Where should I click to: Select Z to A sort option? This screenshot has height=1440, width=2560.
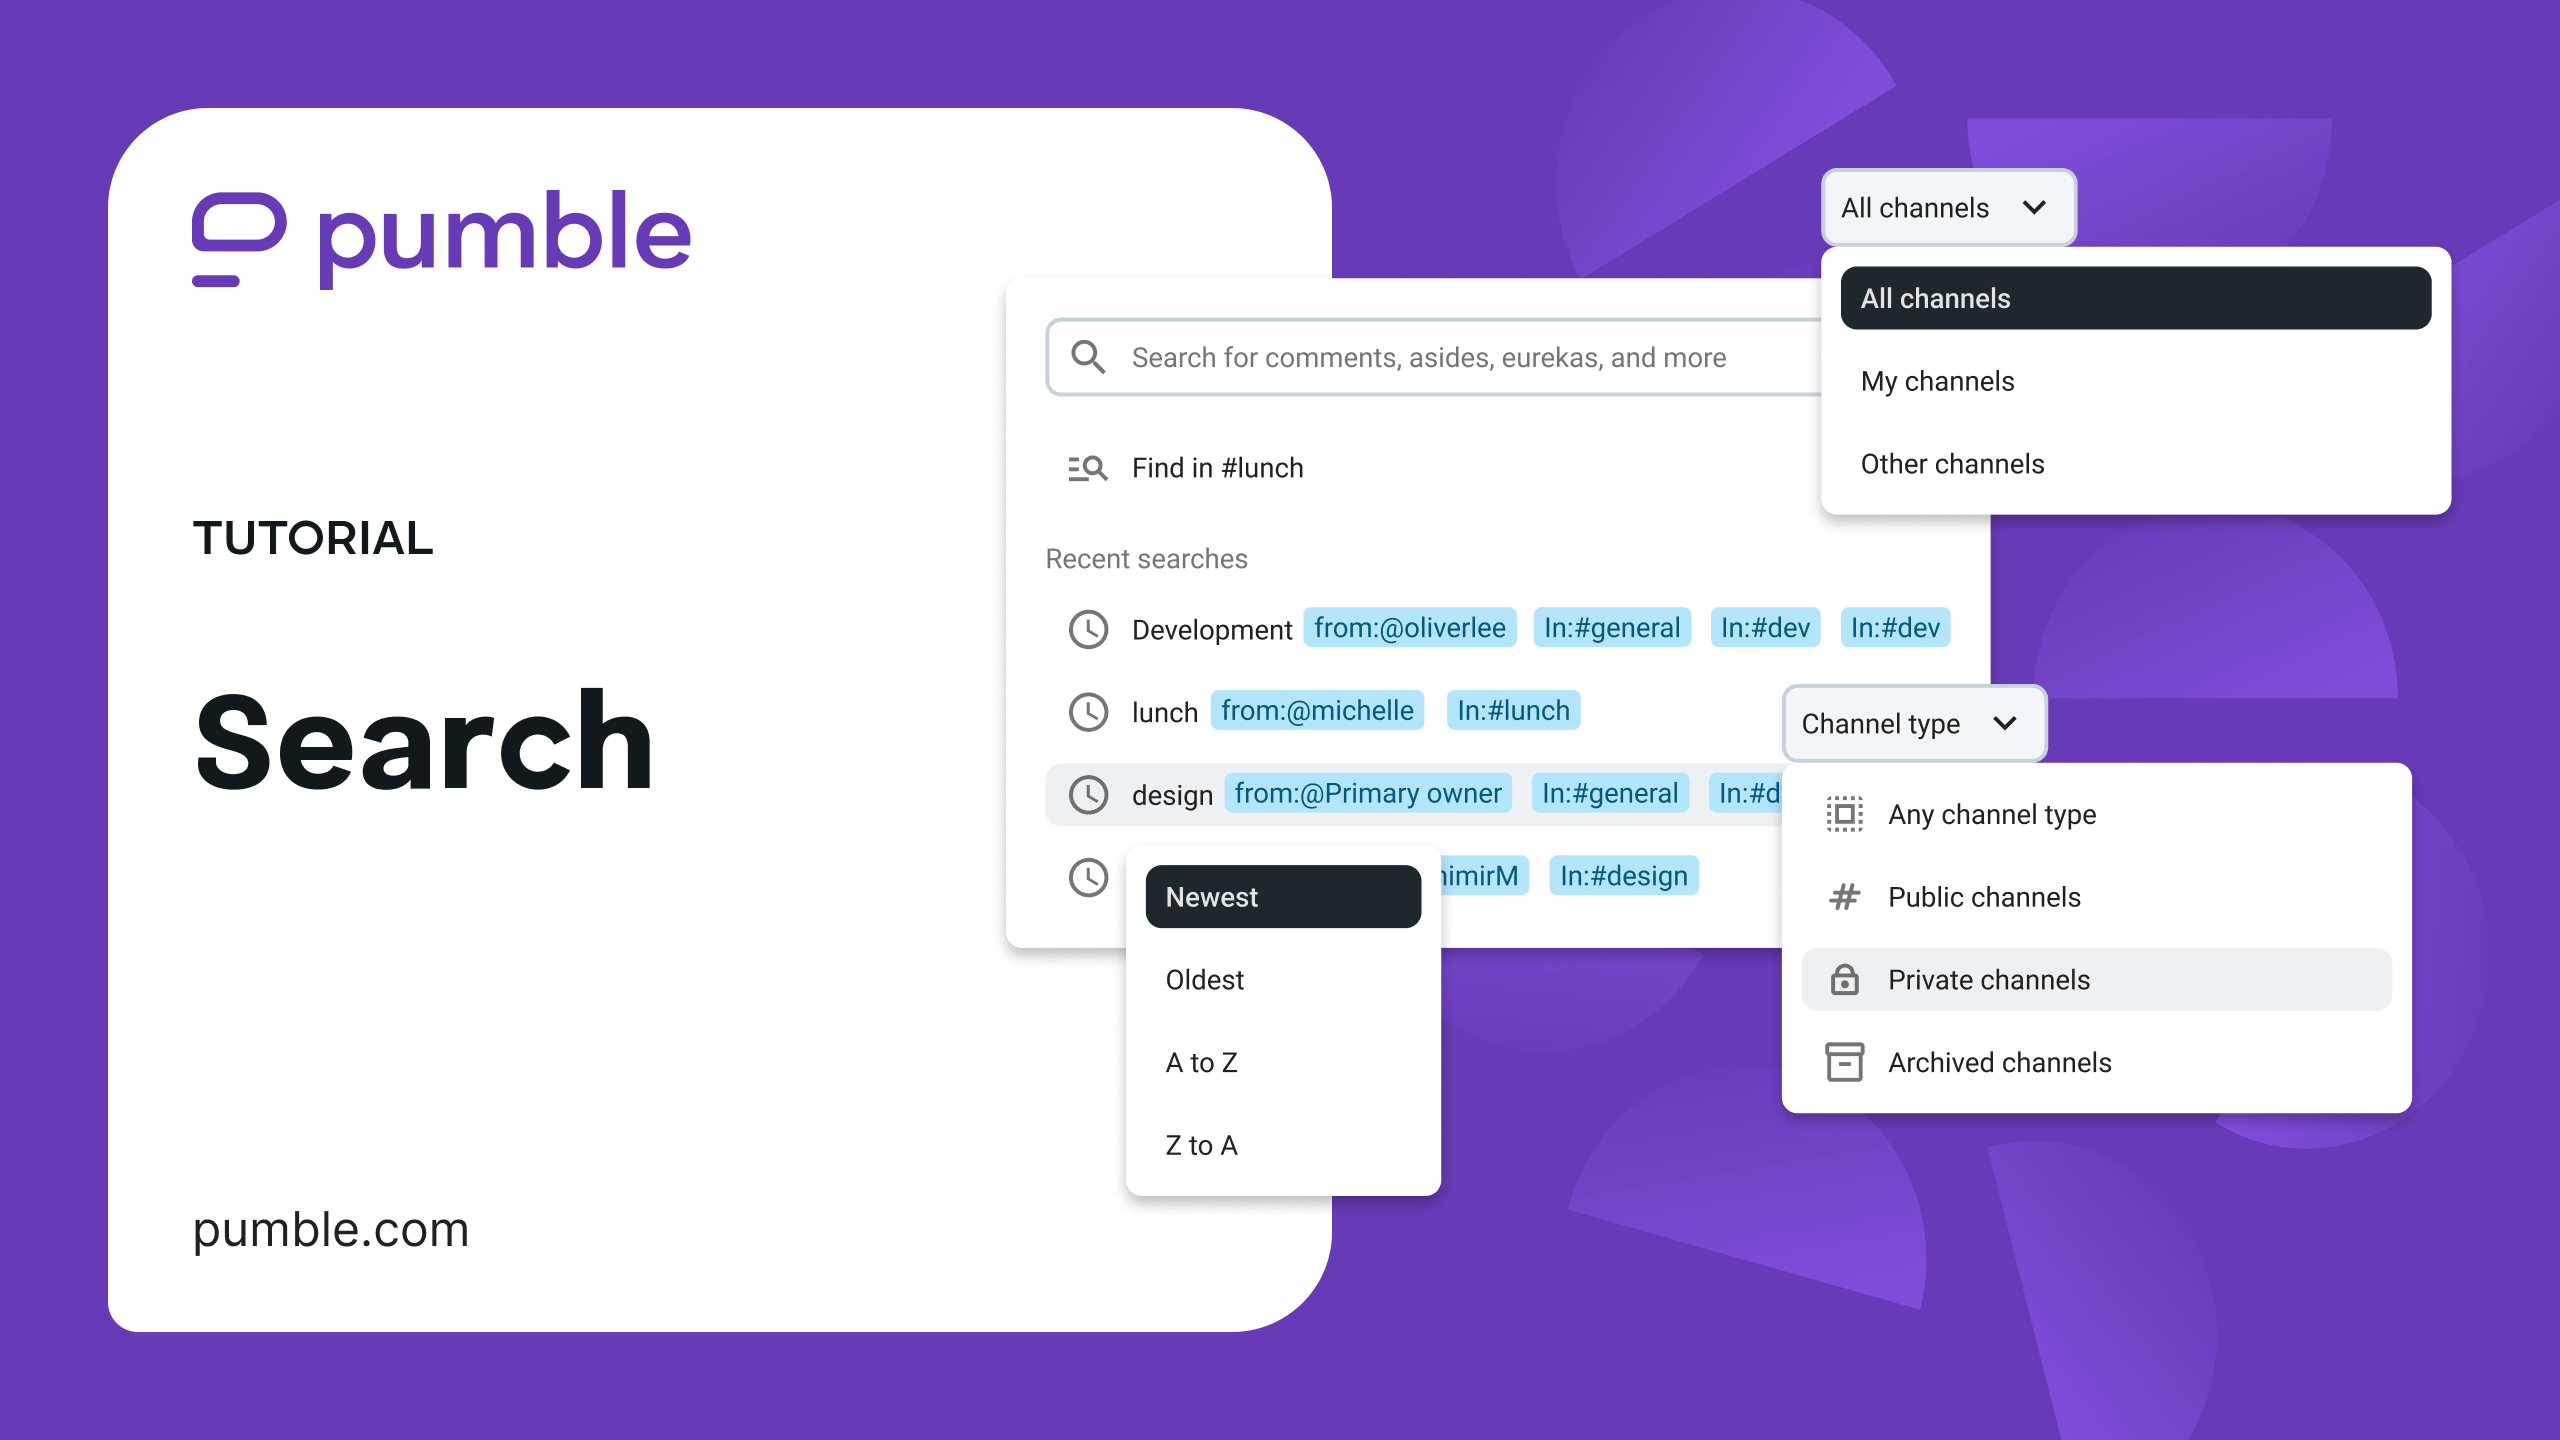(1201, 1145)
